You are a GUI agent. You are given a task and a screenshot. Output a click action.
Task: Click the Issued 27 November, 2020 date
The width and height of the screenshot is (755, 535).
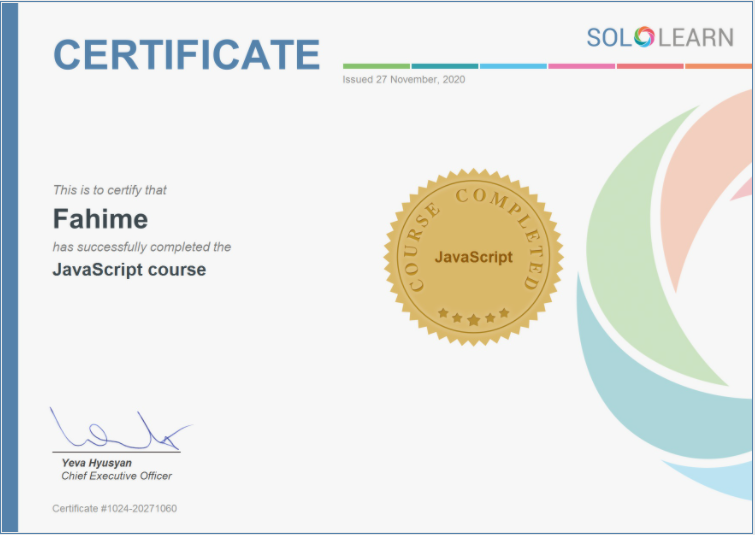coord(403,80)
